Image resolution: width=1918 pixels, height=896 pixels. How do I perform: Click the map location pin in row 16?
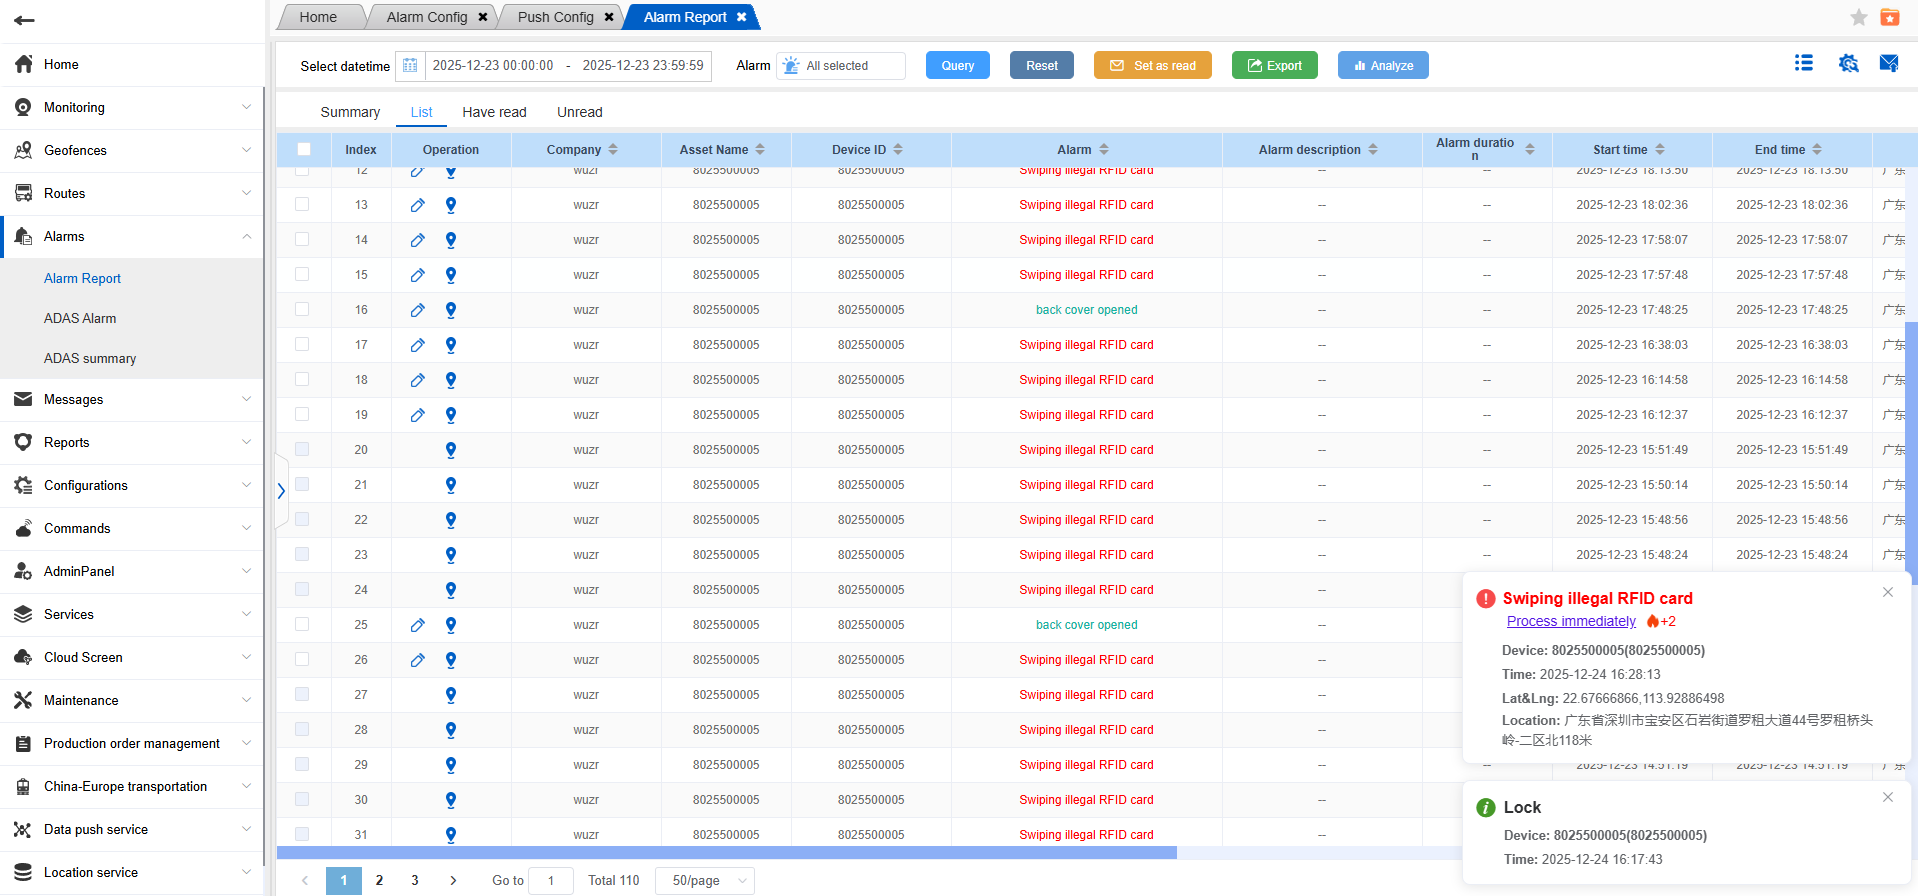pos(451,310)
